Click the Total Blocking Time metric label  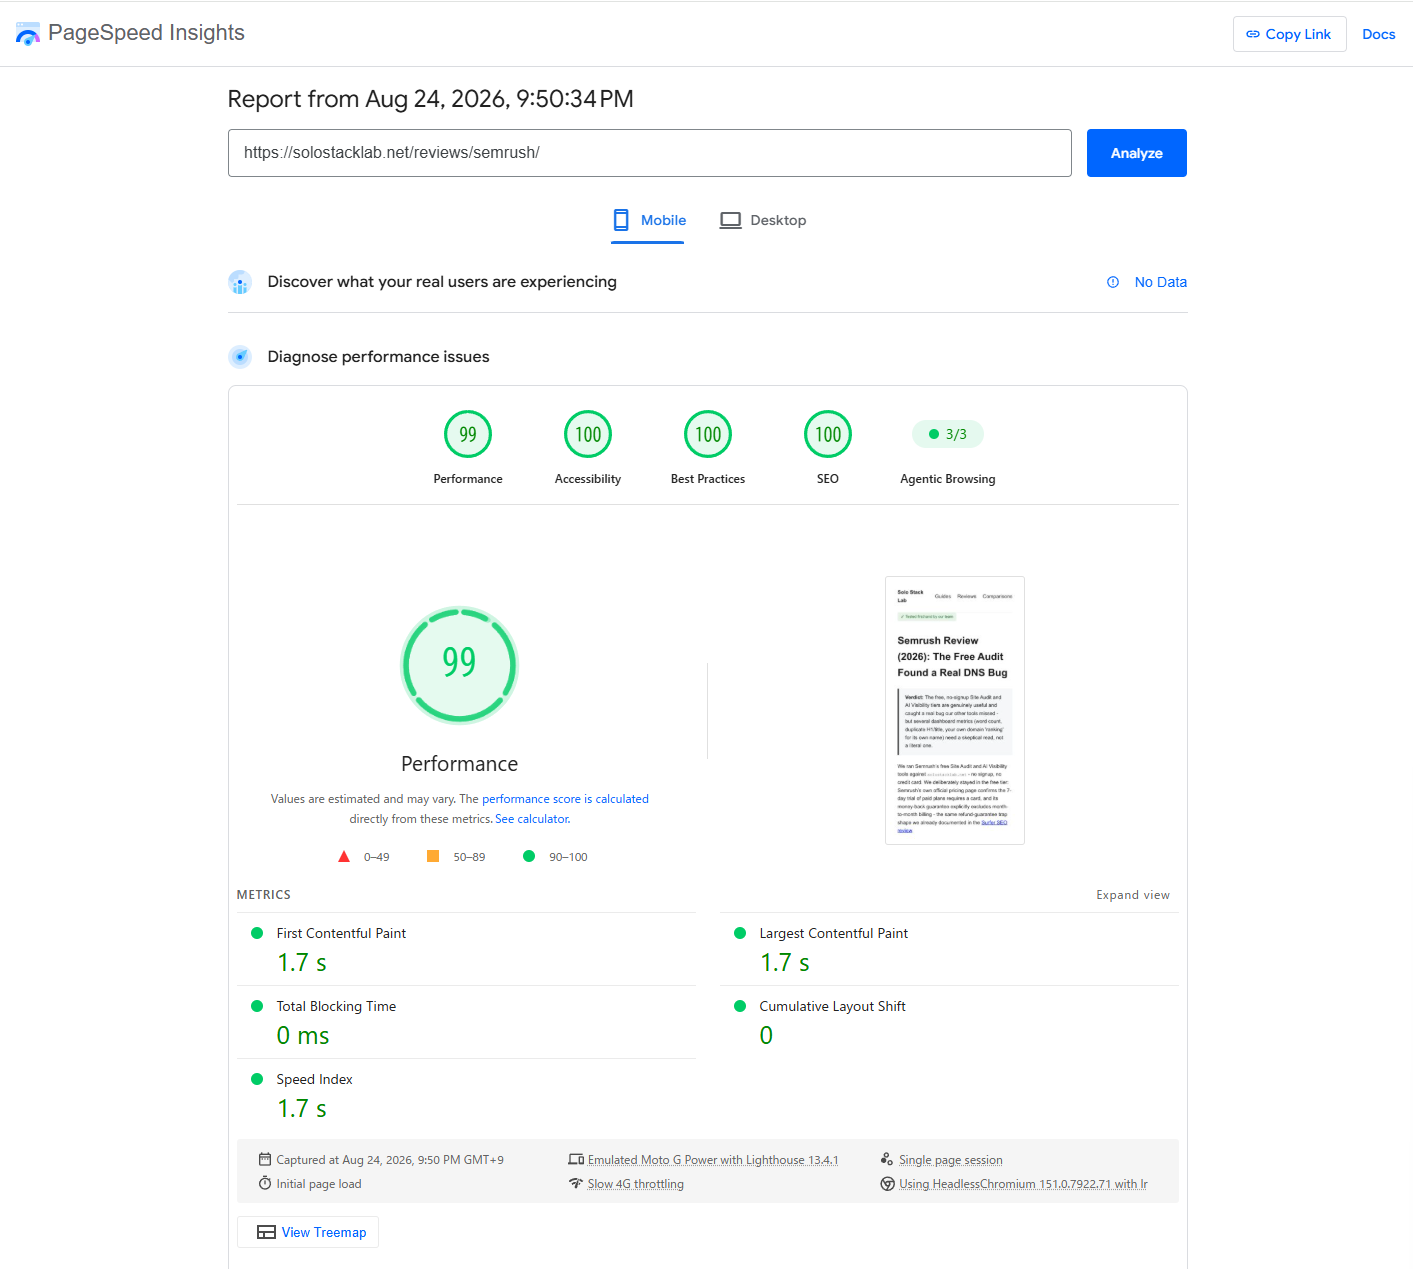pos(336,1006)
